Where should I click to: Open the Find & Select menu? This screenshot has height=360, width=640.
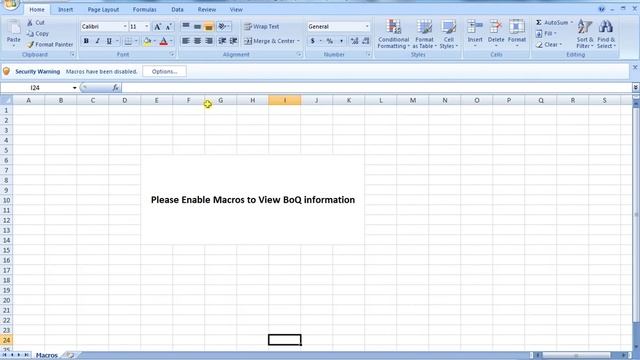tap(606, 34)
